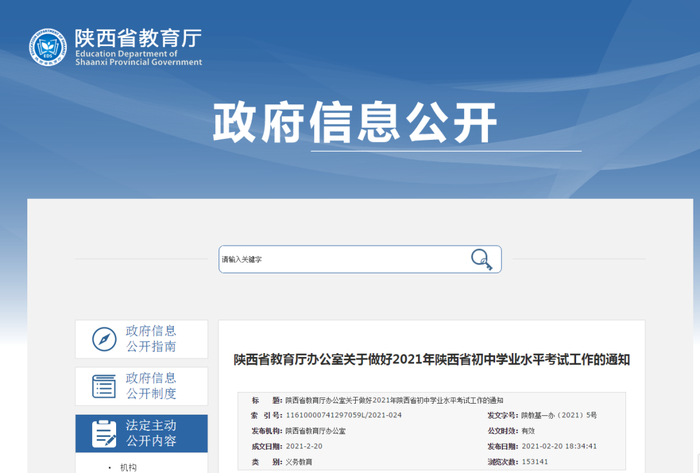
Task: Click the 政府信息公开 banner heading
Action: pyautogui.click(x=355, y=122)
